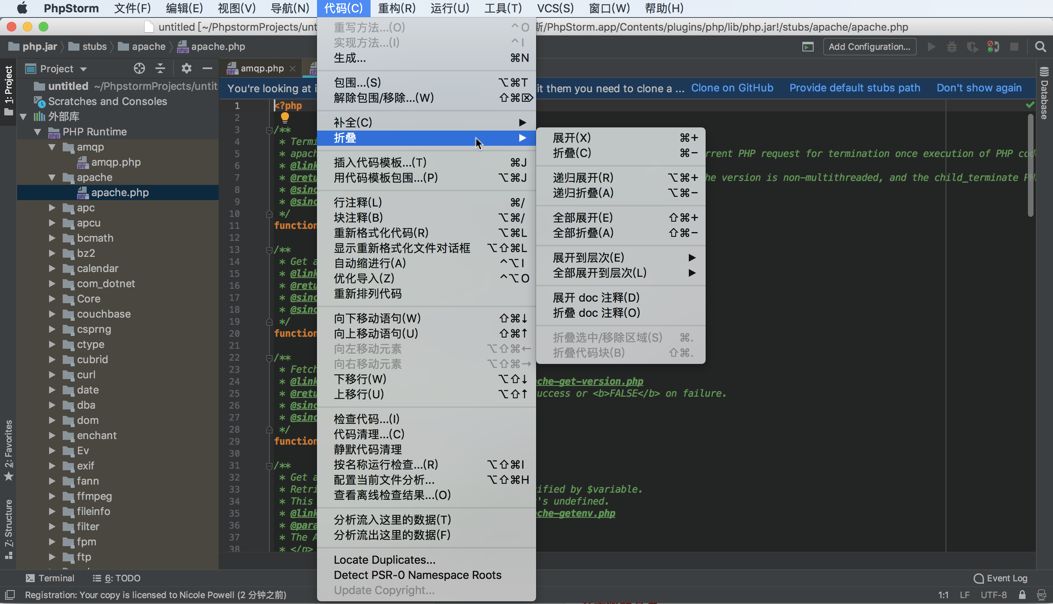
Task: Open 展开到层次(E) submenu
Action: tap(621, 257)
